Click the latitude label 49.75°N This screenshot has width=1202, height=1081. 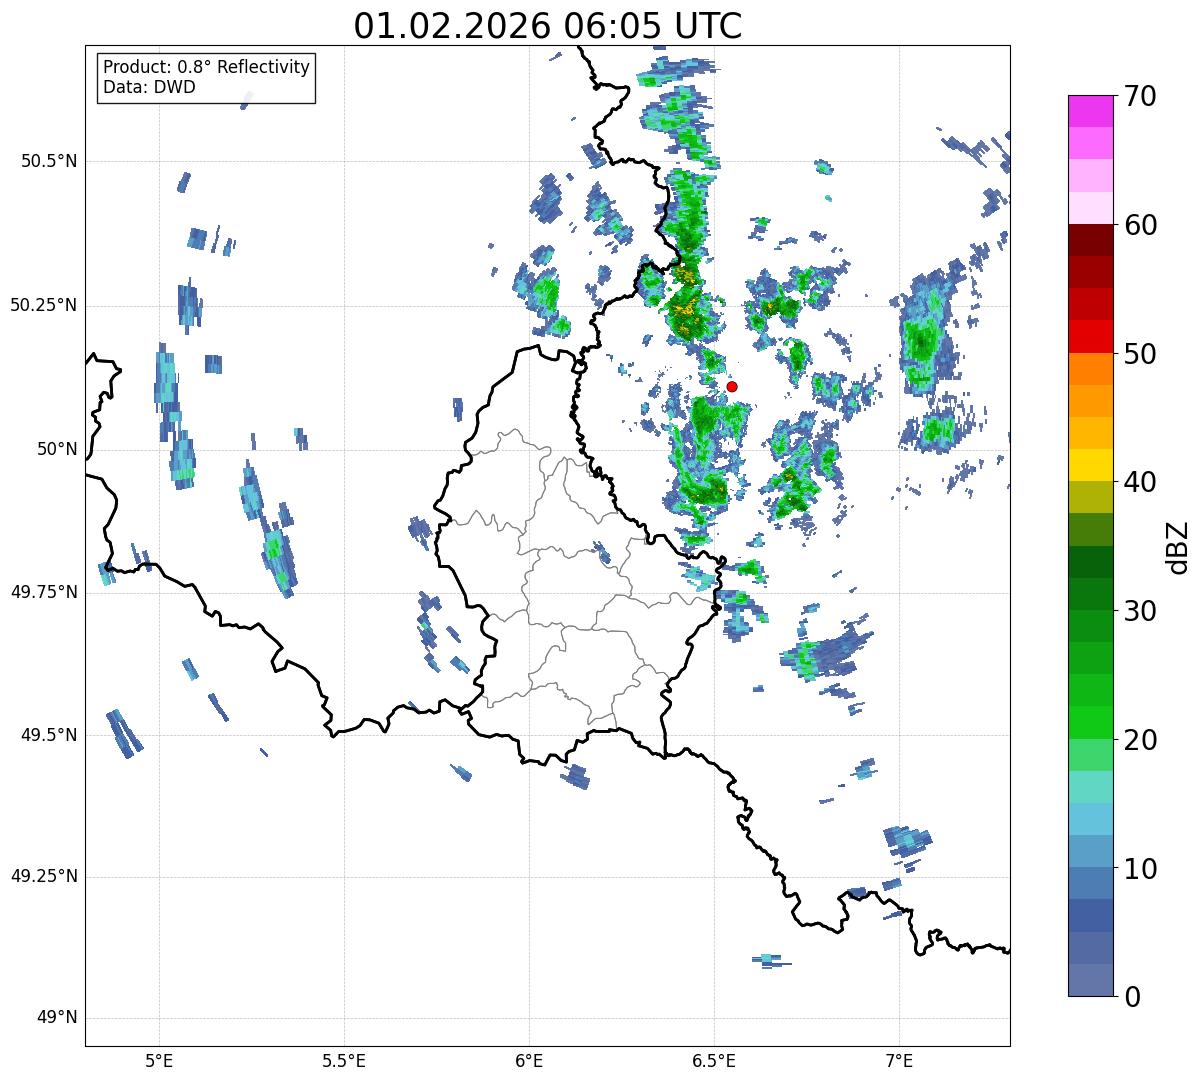point(43,592)
